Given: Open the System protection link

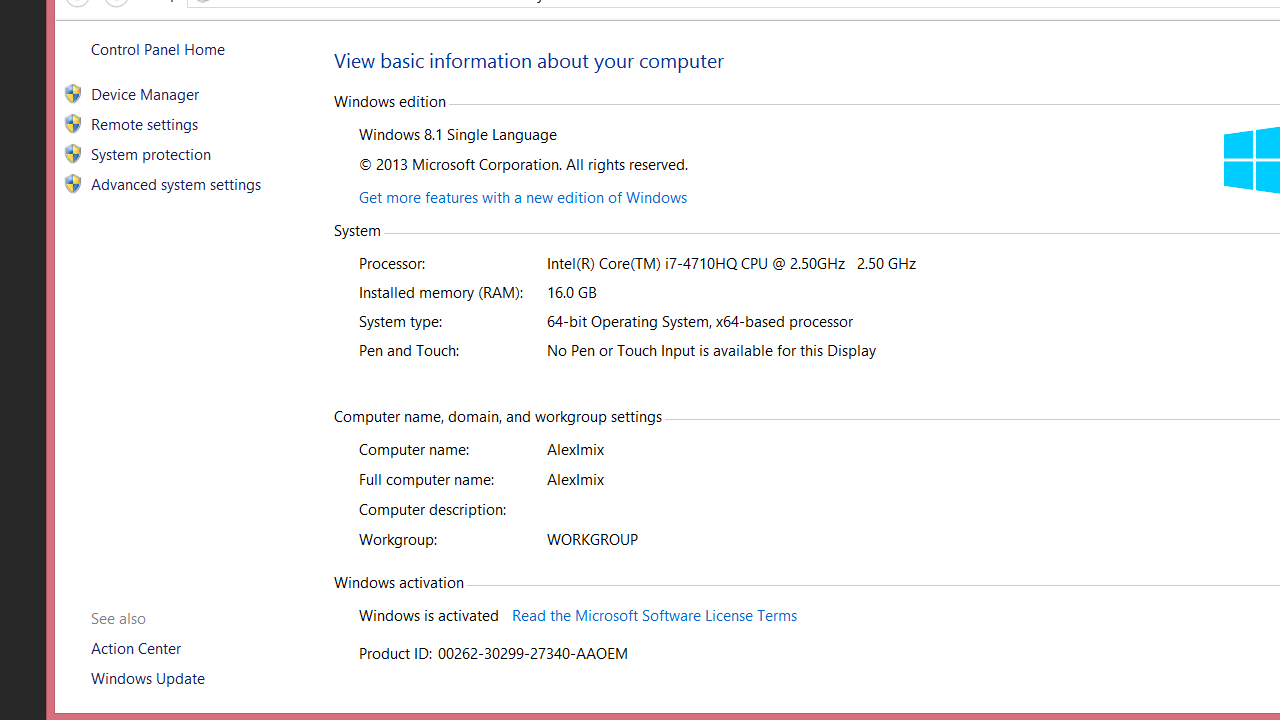Looking at the screenshot, I should pyautogui.click(x=151, y=155).
